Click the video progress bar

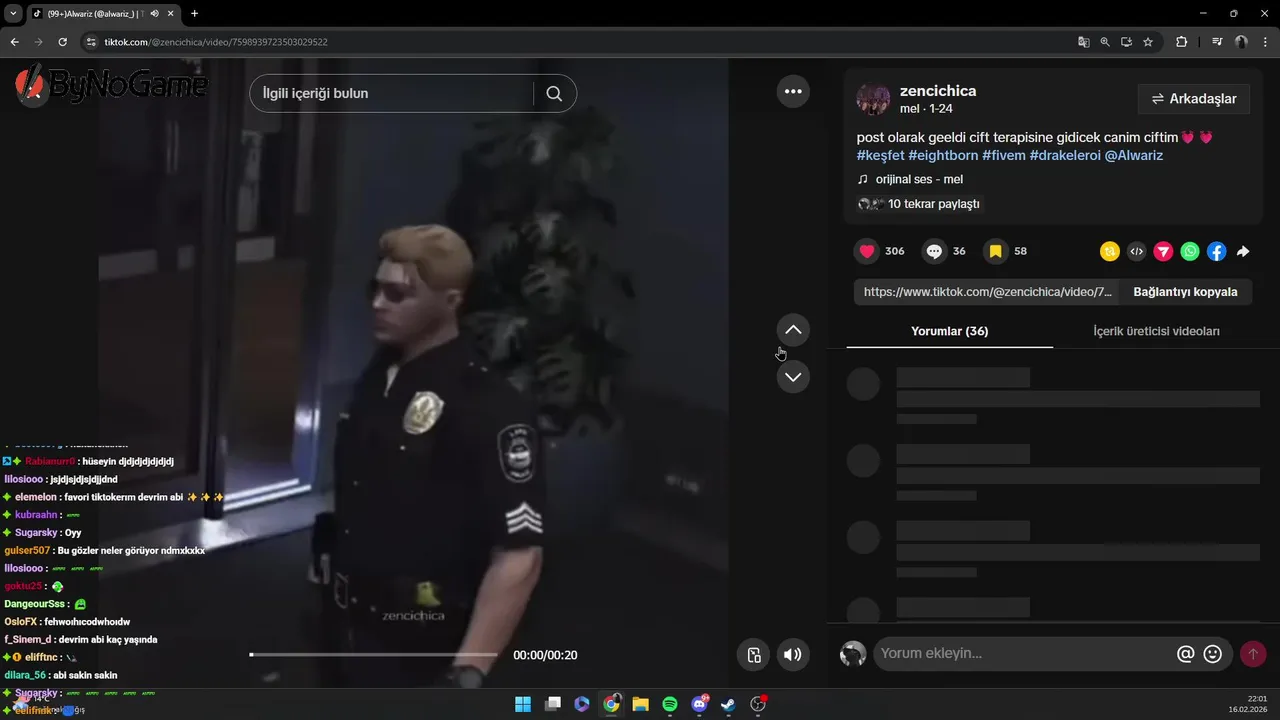(x=373, y=655)
